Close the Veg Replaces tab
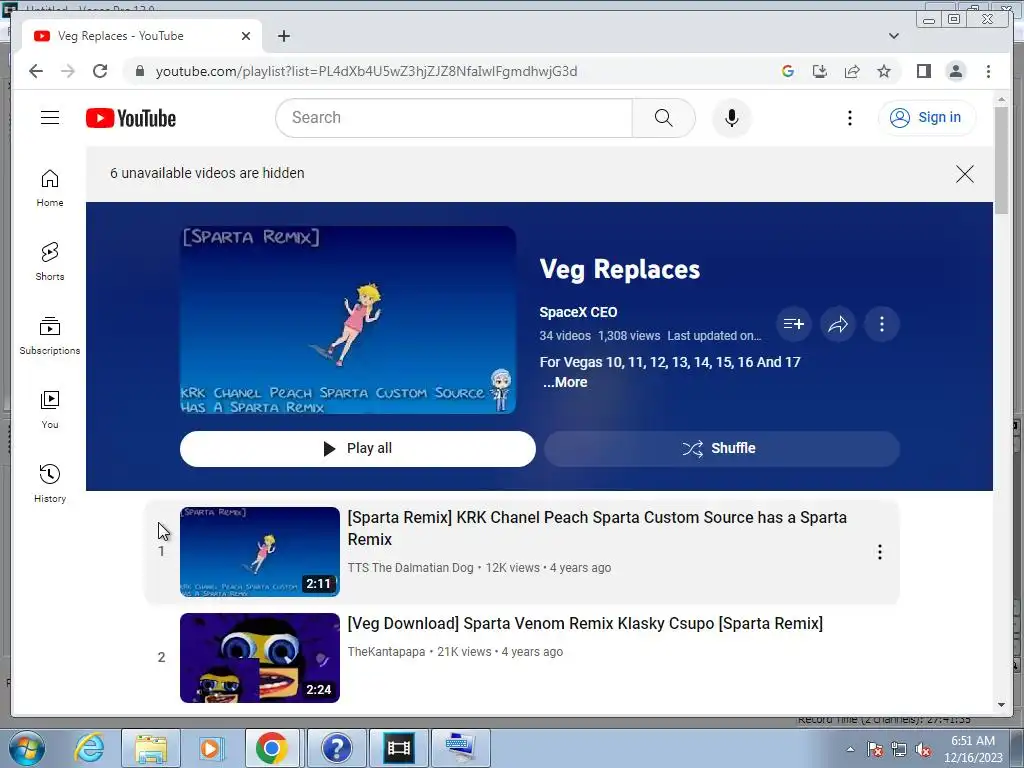 [x=246, y=36]
